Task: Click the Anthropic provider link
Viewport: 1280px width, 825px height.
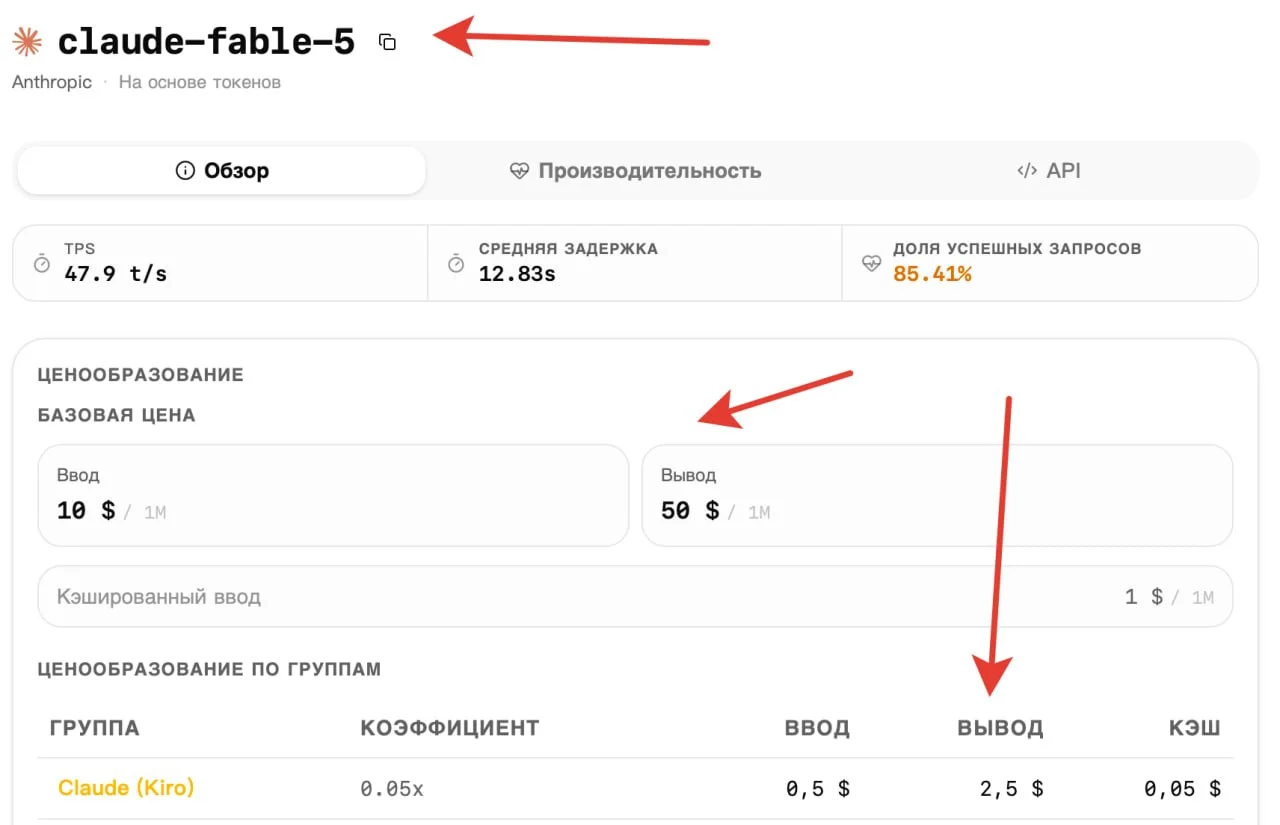Action: [x=52, y=82]
